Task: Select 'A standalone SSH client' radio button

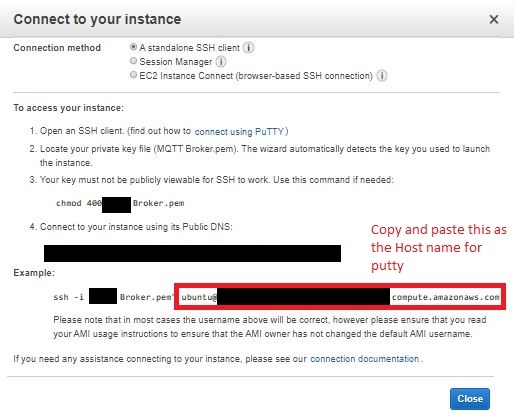Action: 133,47
